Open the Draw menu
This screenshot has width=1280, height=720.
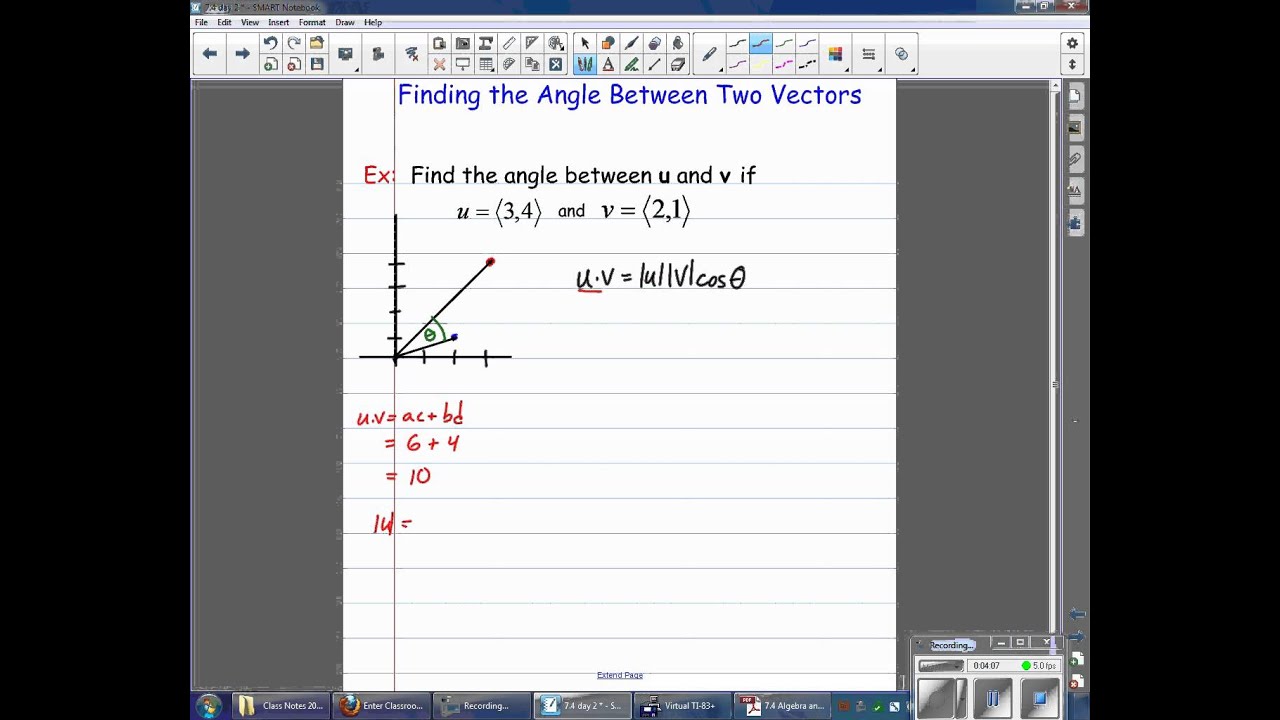click(345, 22)
